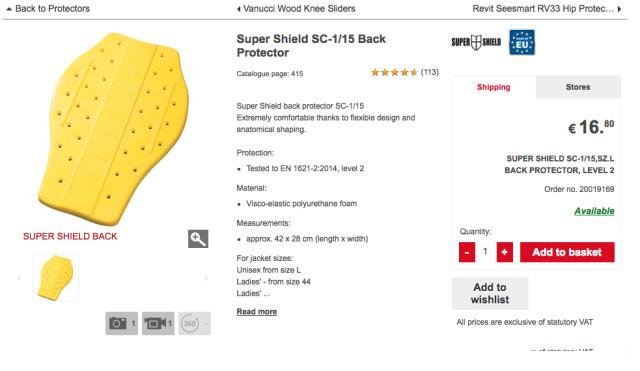Click thumbnail carousel left arrow

point(19,278)
